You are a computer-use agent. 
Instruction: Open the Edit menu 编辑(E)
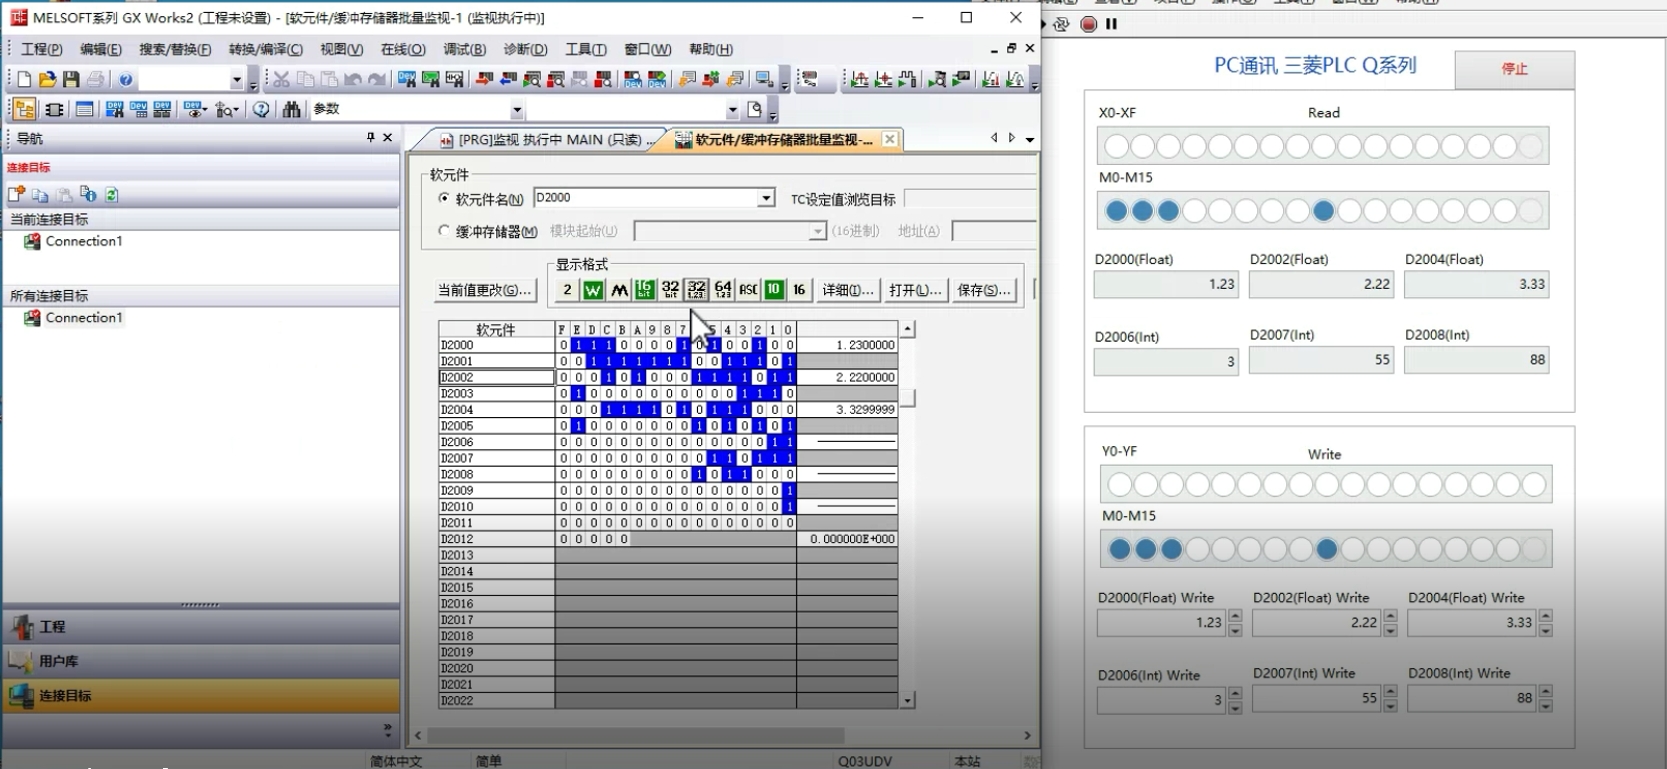pyautogui.click(x=100, y=49)
